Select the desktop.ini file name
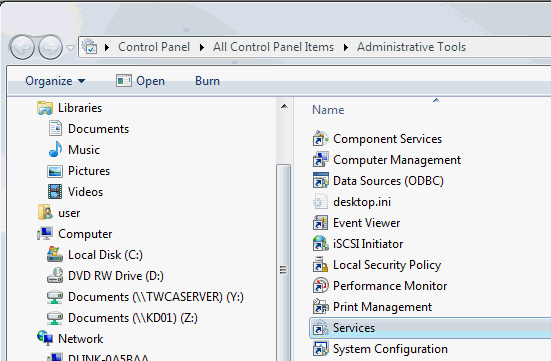551x361 pixels. point(362,202)
